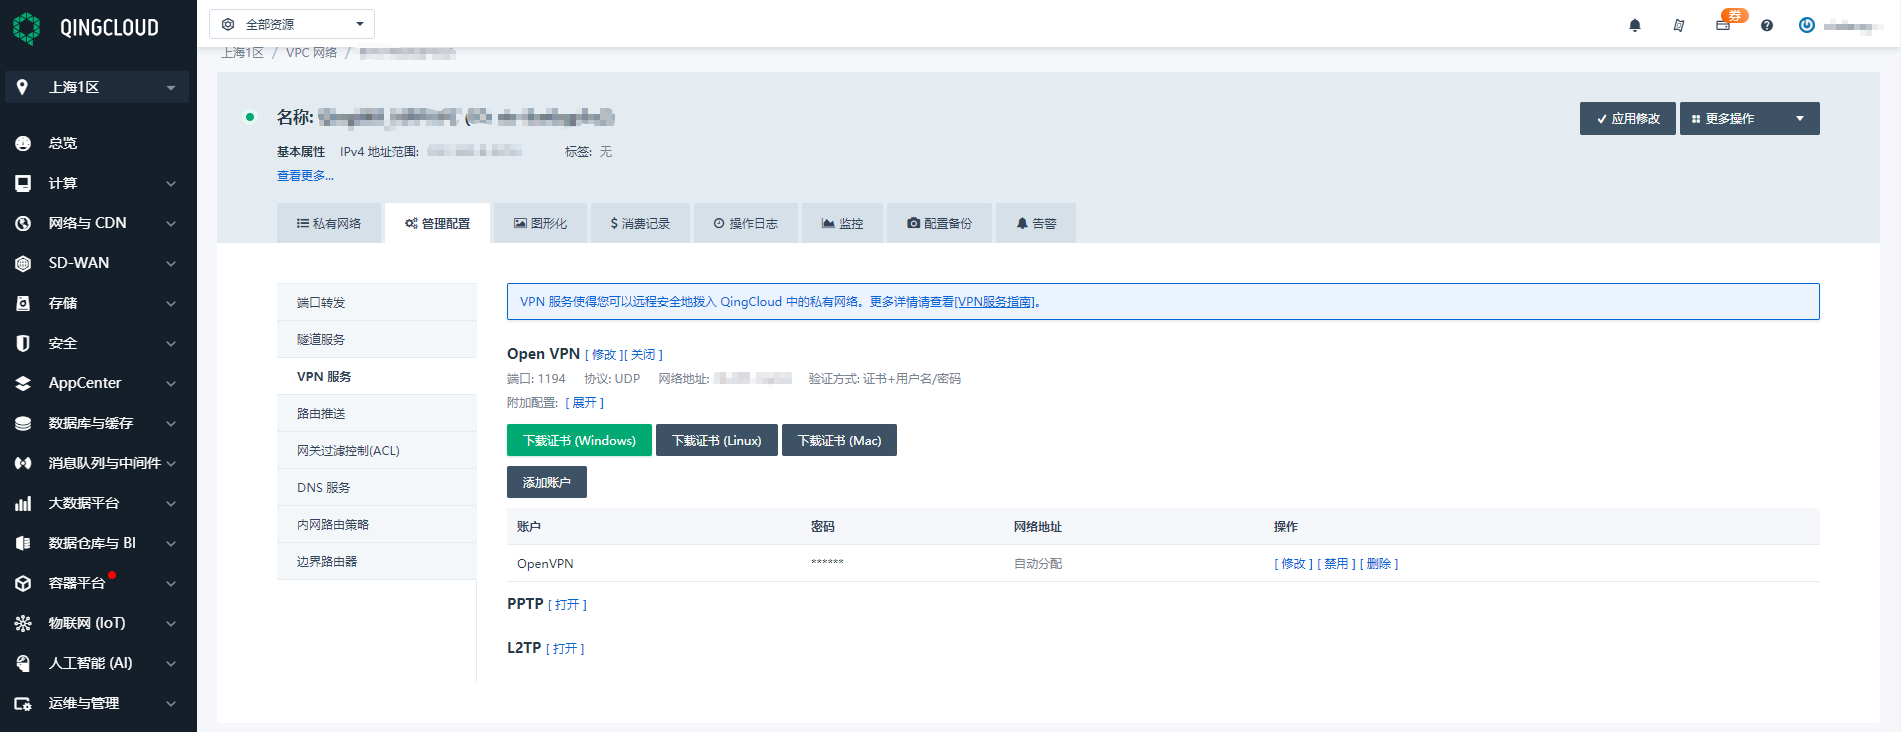
Task: Click the 大数据平台 bar chart icon
Action: point(23,503)
